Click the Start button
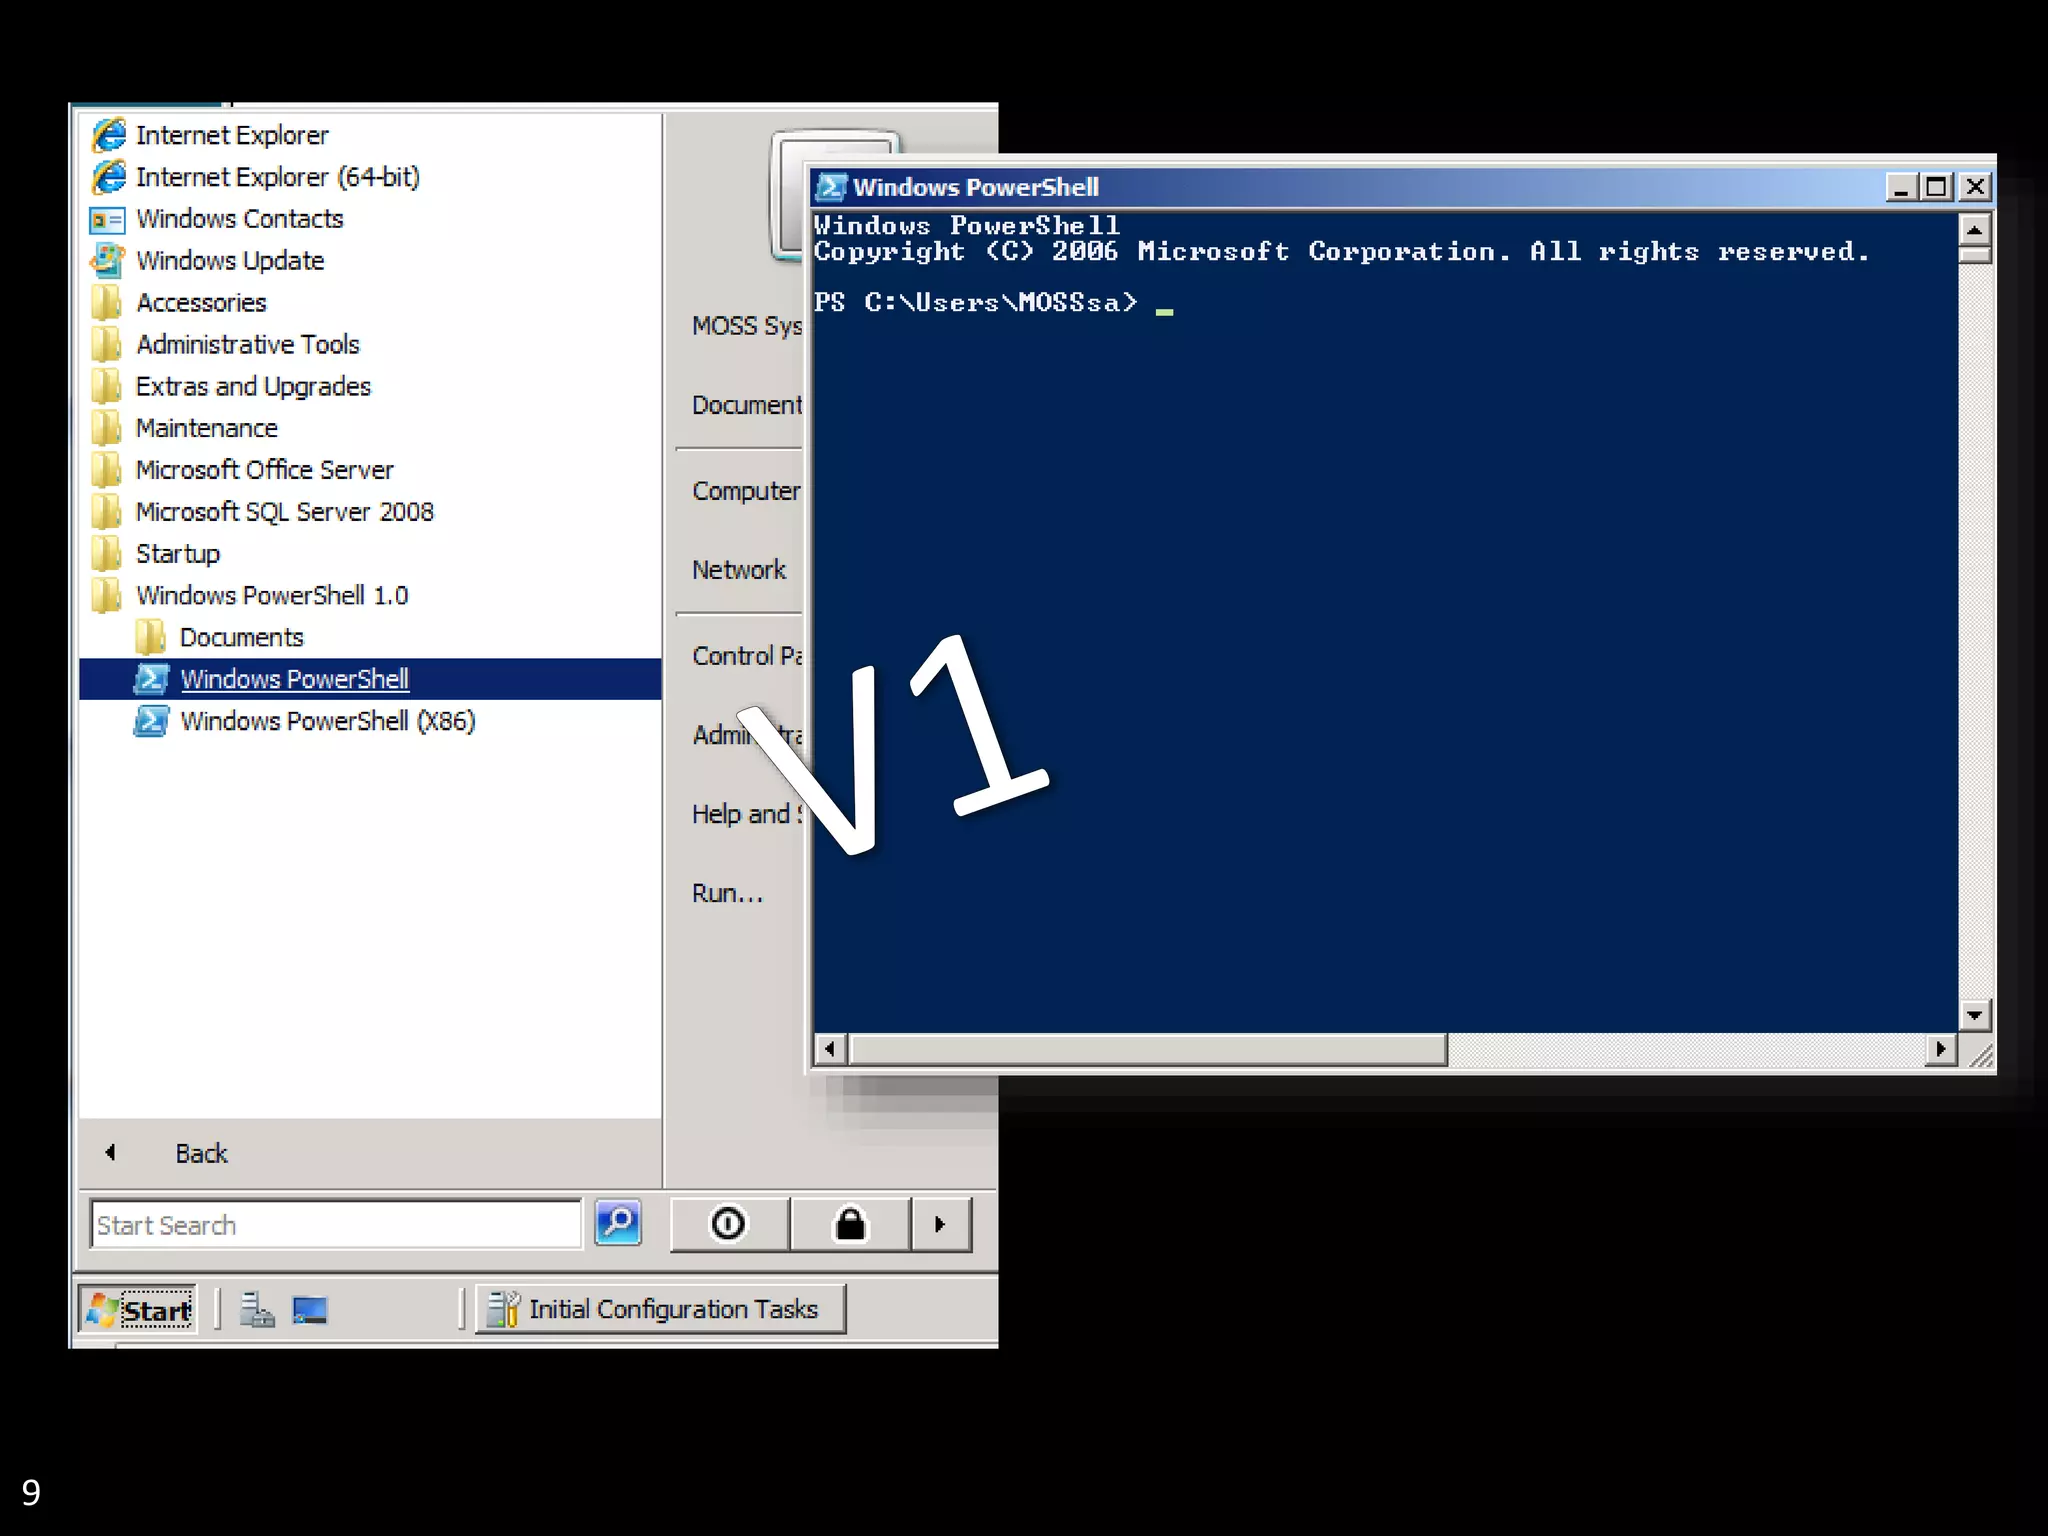The image size is (2048, 1536). point(139,1310)
